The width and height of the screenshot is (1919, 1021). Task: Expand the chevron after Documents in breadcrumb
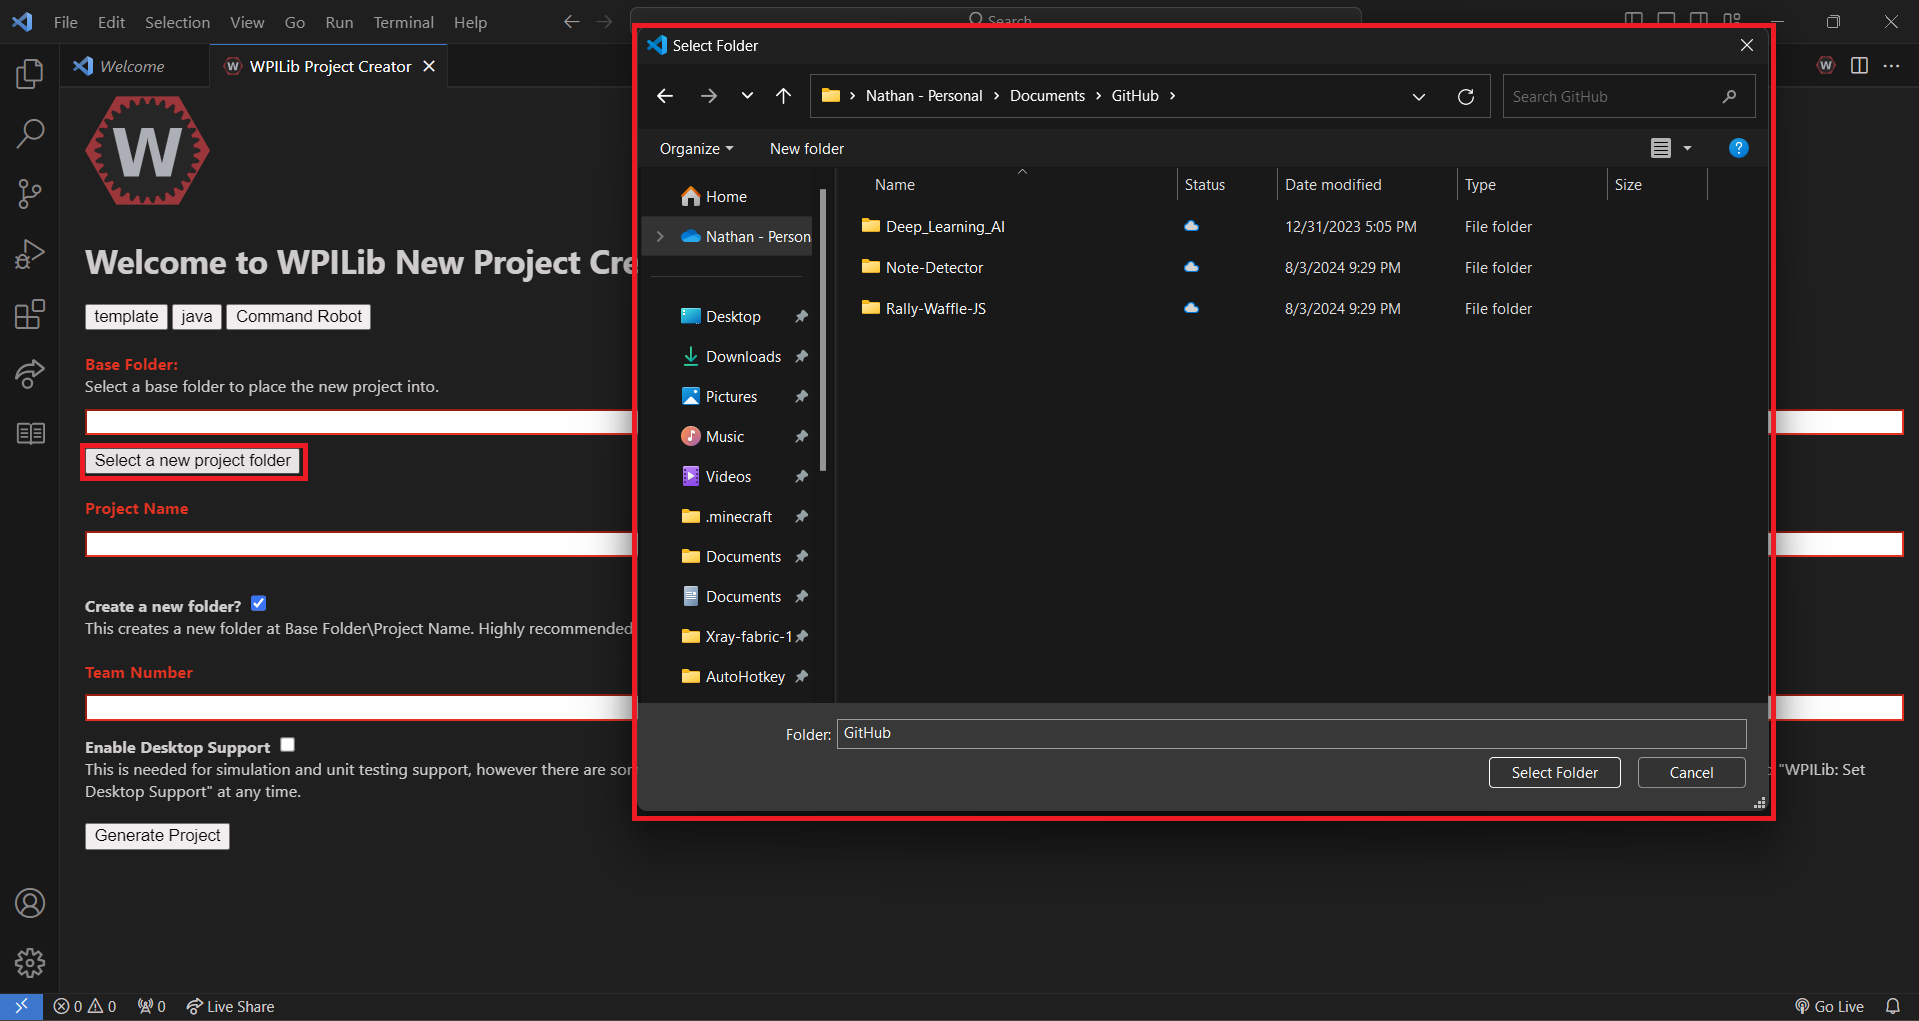point(1098,96)
